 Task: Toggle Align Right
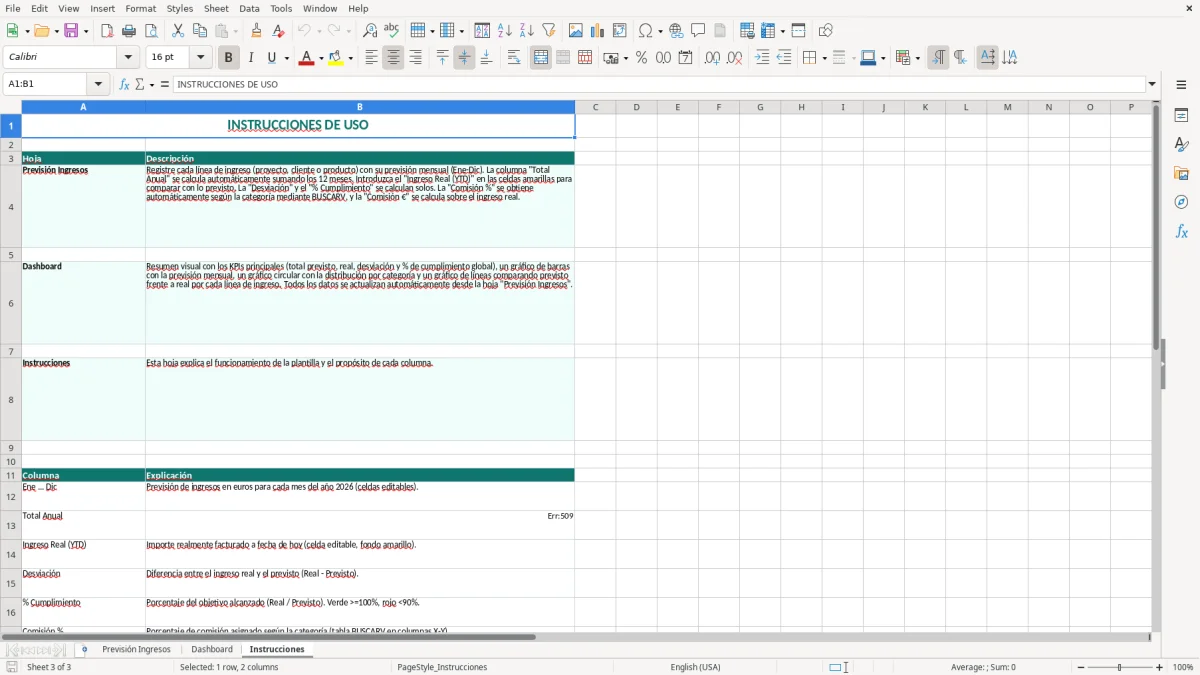(415, 58)
